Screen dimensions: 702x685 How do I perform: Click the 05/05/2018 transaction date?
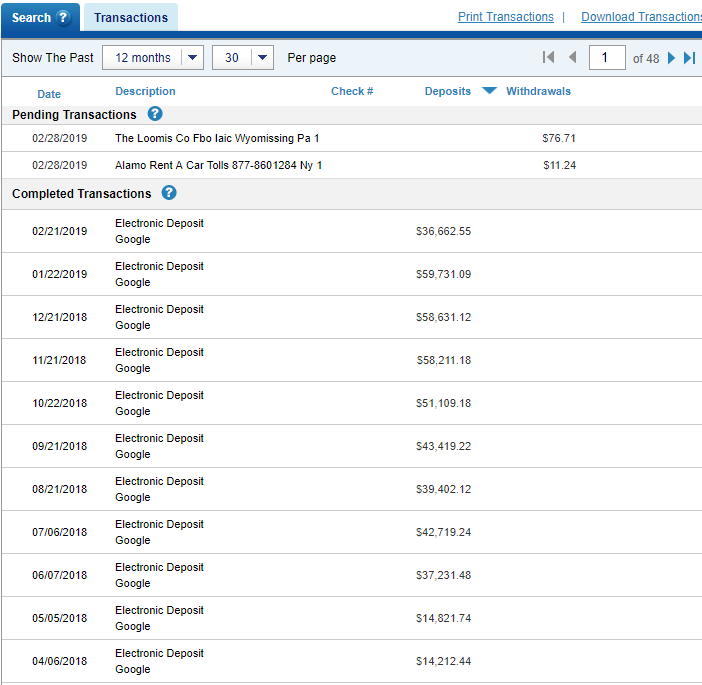[60, 618]
